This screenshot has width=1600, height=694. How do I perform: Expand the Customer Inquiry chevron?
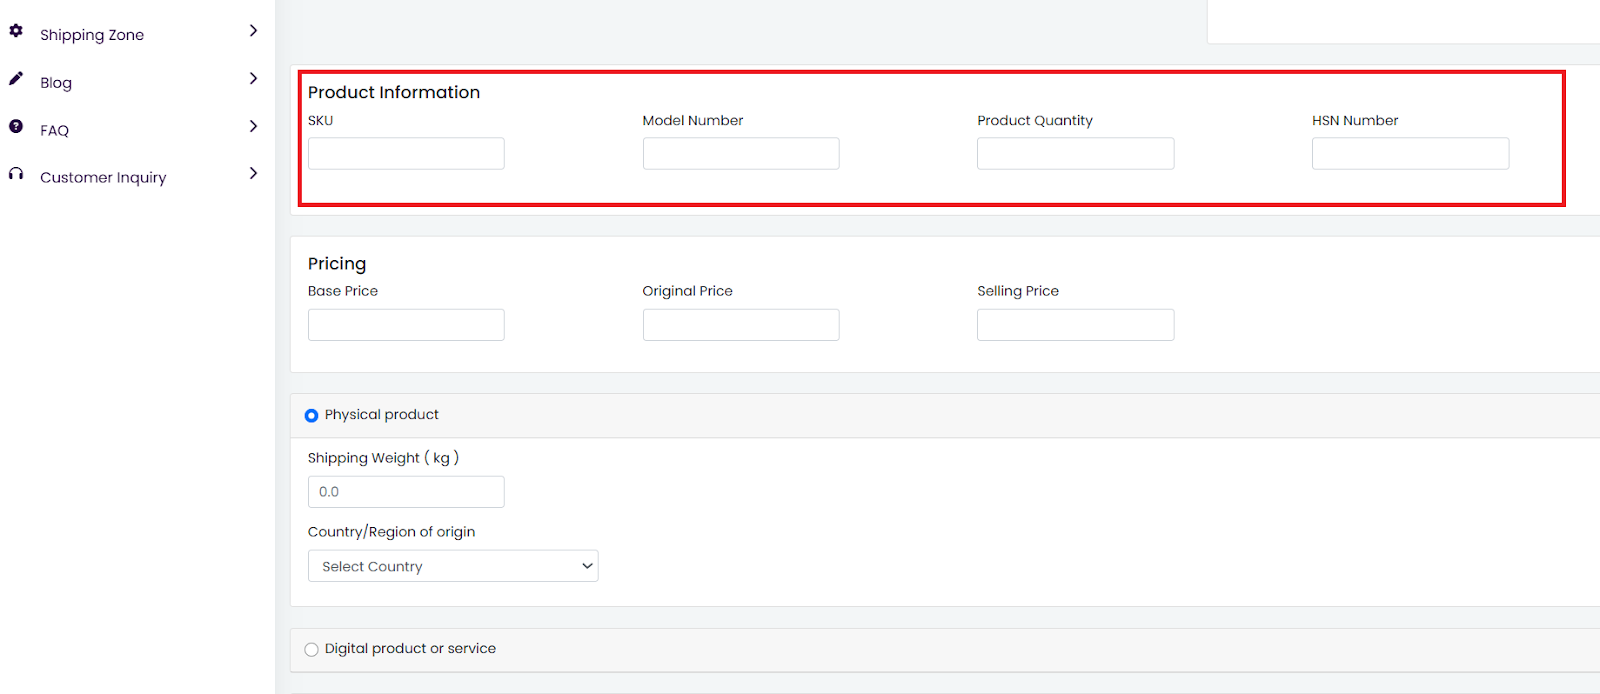click(253, 173)
